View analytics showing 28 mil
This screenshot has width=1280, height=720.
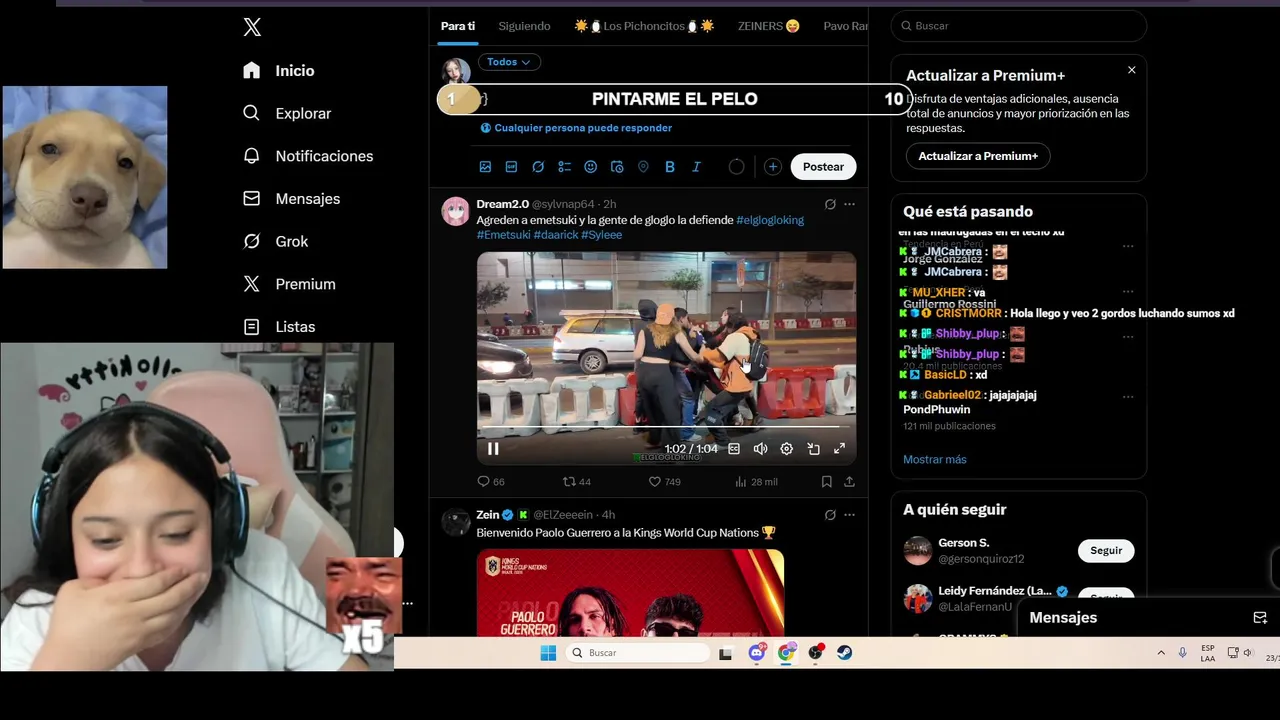pyautogui.click(x=756, y=482)
